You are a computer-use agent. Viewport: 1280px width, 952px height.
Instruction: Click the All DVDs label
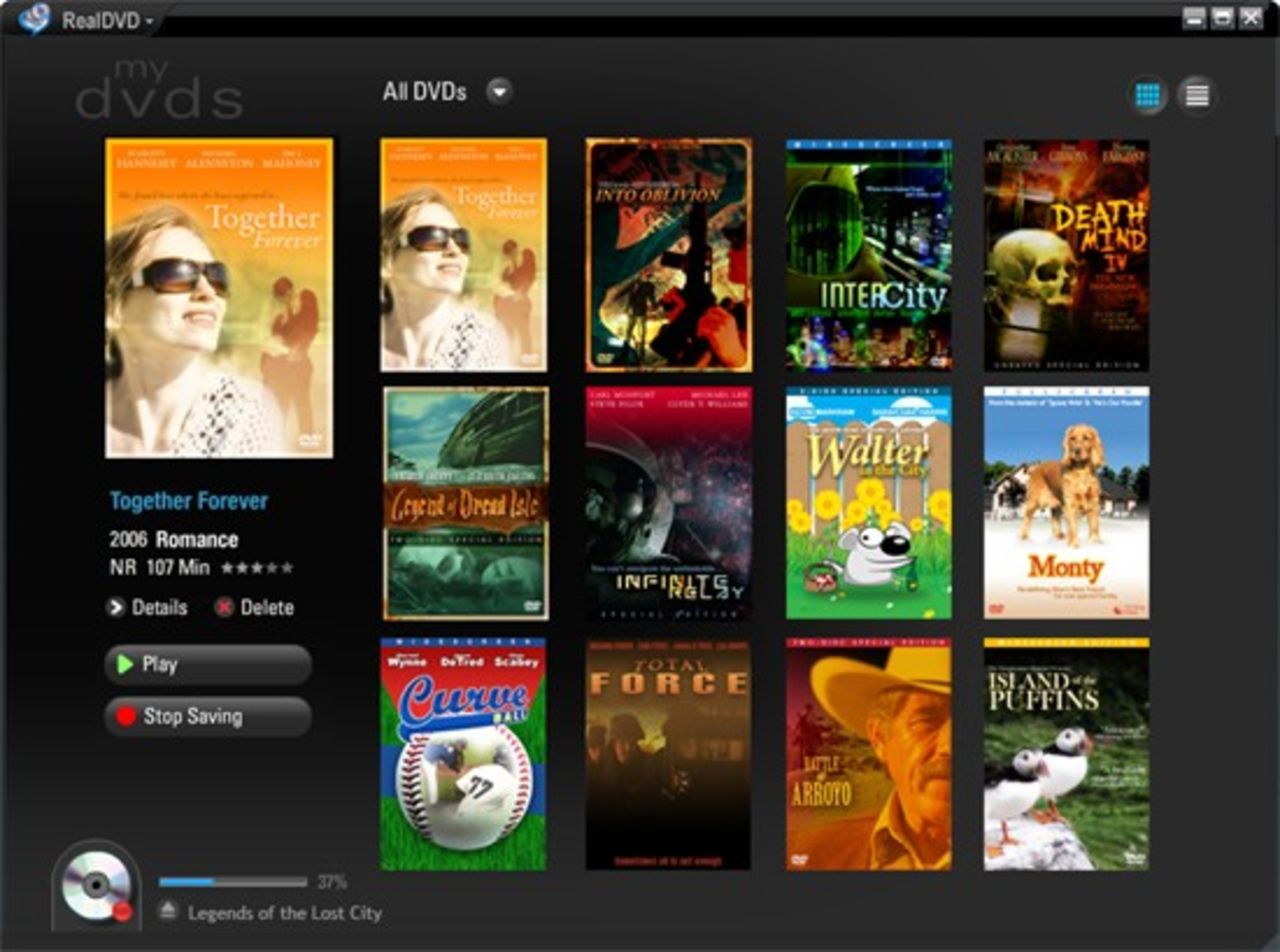(x=424, y=92)
